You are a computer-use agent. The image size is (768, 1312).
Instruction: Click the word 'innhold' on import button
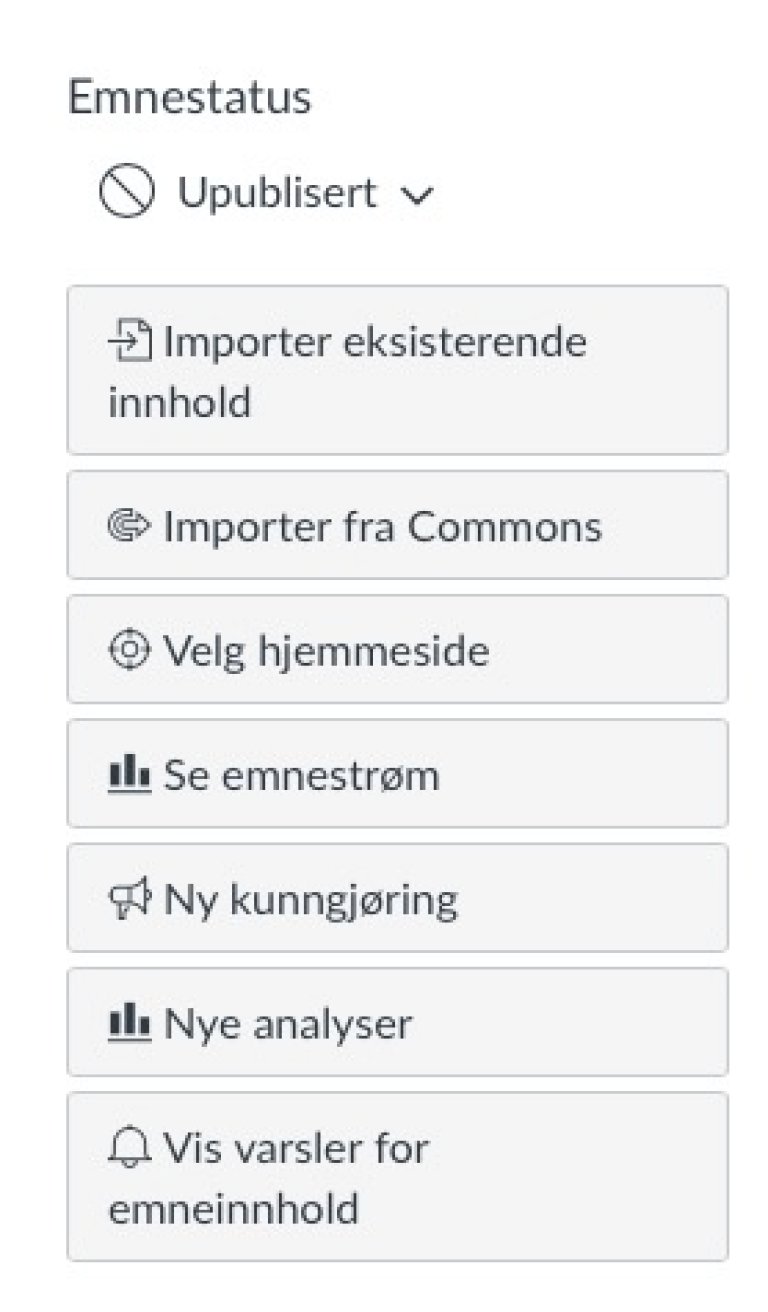(x=179, y=403)
